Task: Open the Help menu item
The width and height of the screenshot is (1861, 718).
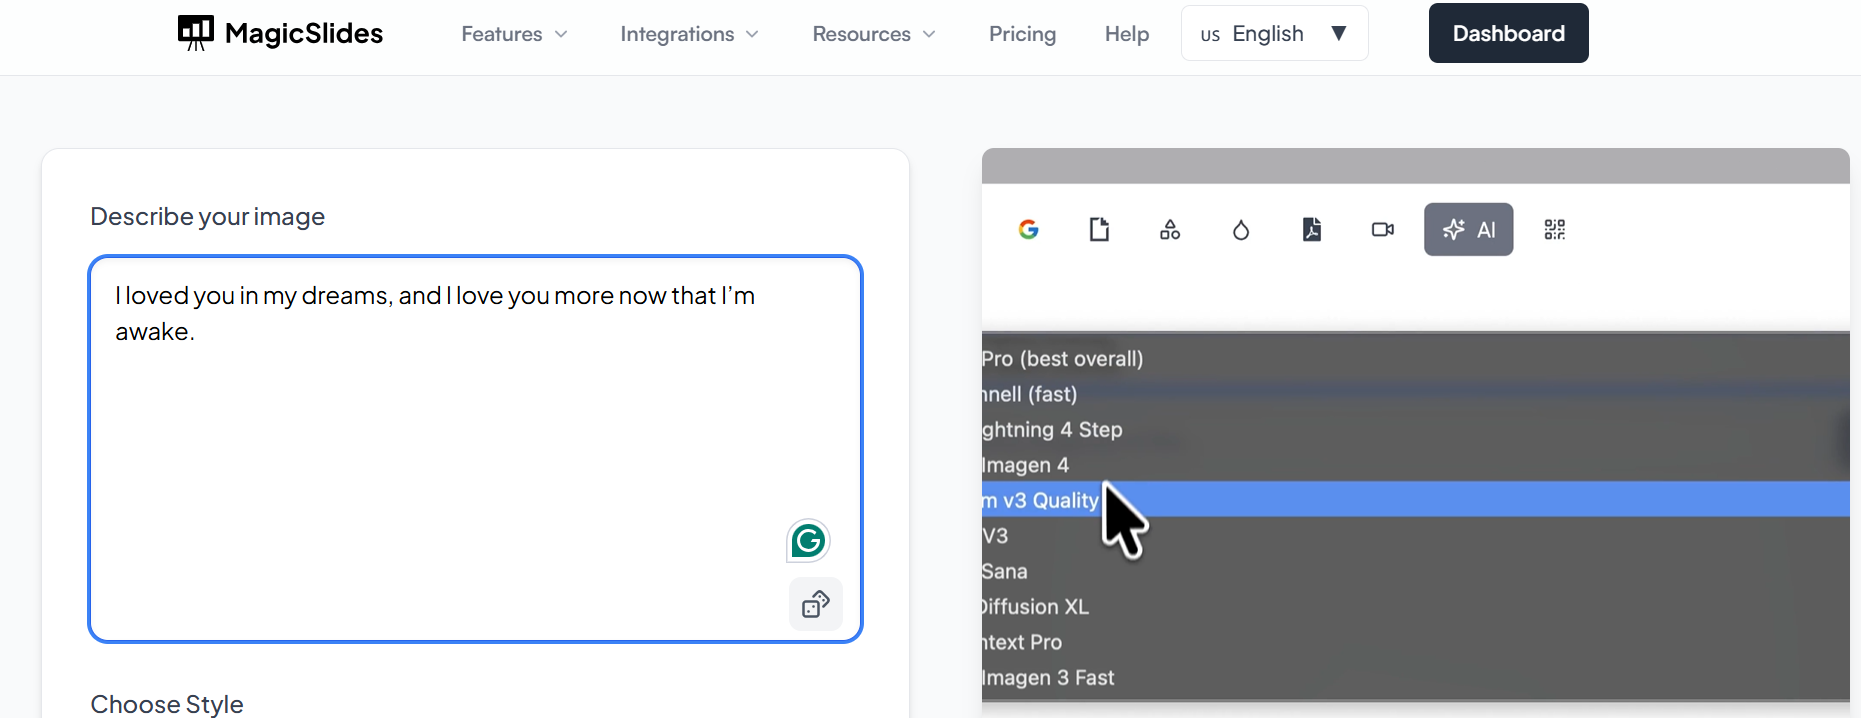Action: click(x=1127, y=34)
